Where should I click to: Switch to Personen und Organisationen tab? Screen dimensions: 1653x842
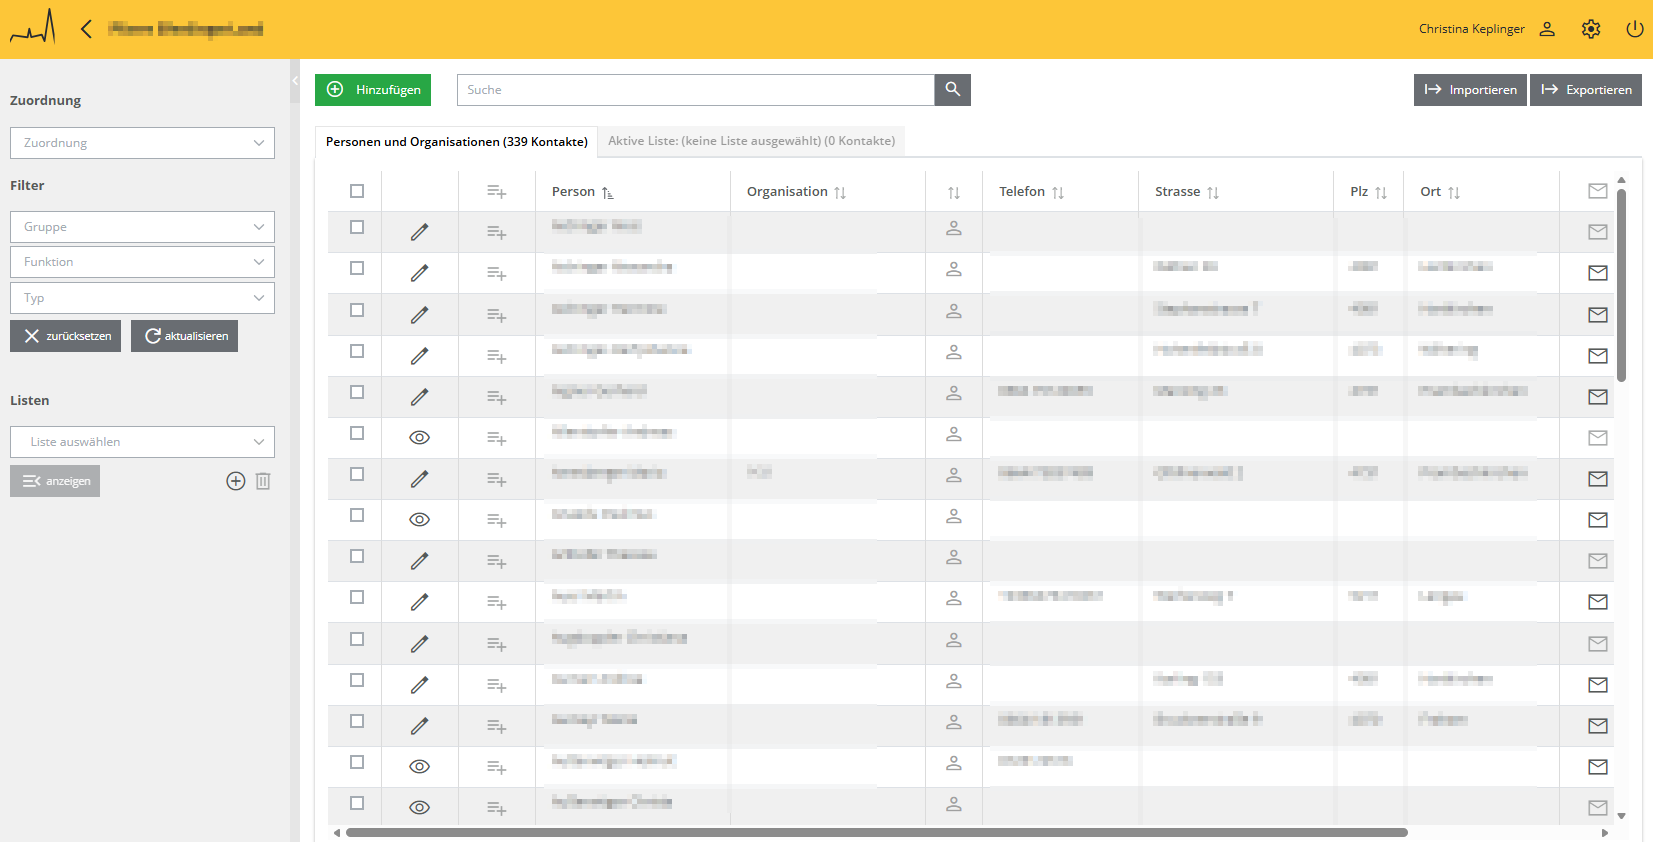coord(457,141)
